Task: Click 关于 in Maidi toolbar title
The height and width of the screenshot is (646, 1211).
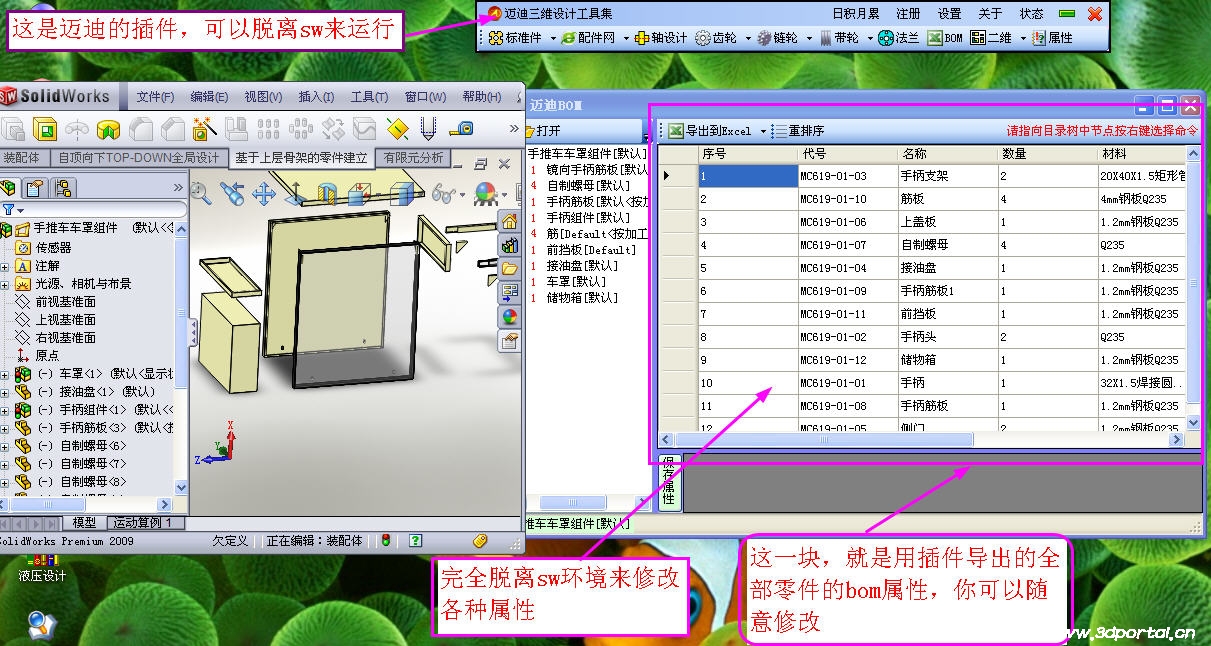Action: [989, 14]
